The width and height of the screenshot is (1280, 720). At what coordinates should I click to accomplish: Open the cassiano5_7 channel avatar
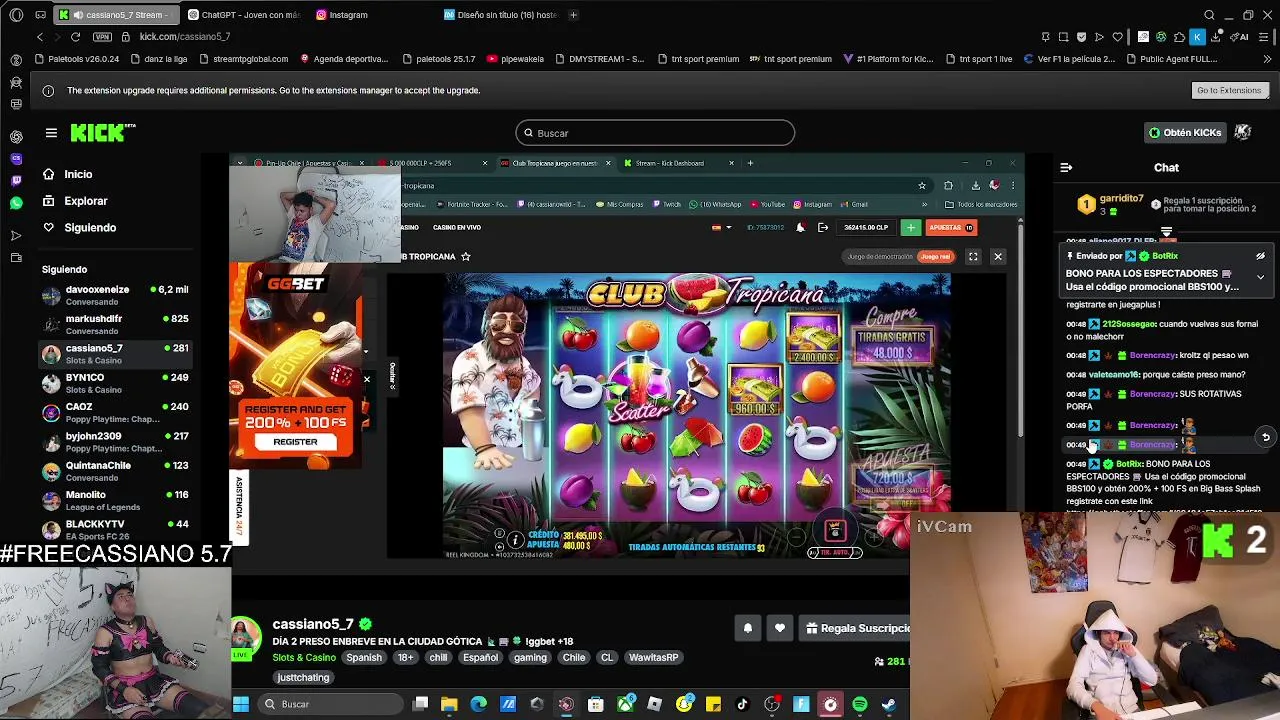[246, 634]
